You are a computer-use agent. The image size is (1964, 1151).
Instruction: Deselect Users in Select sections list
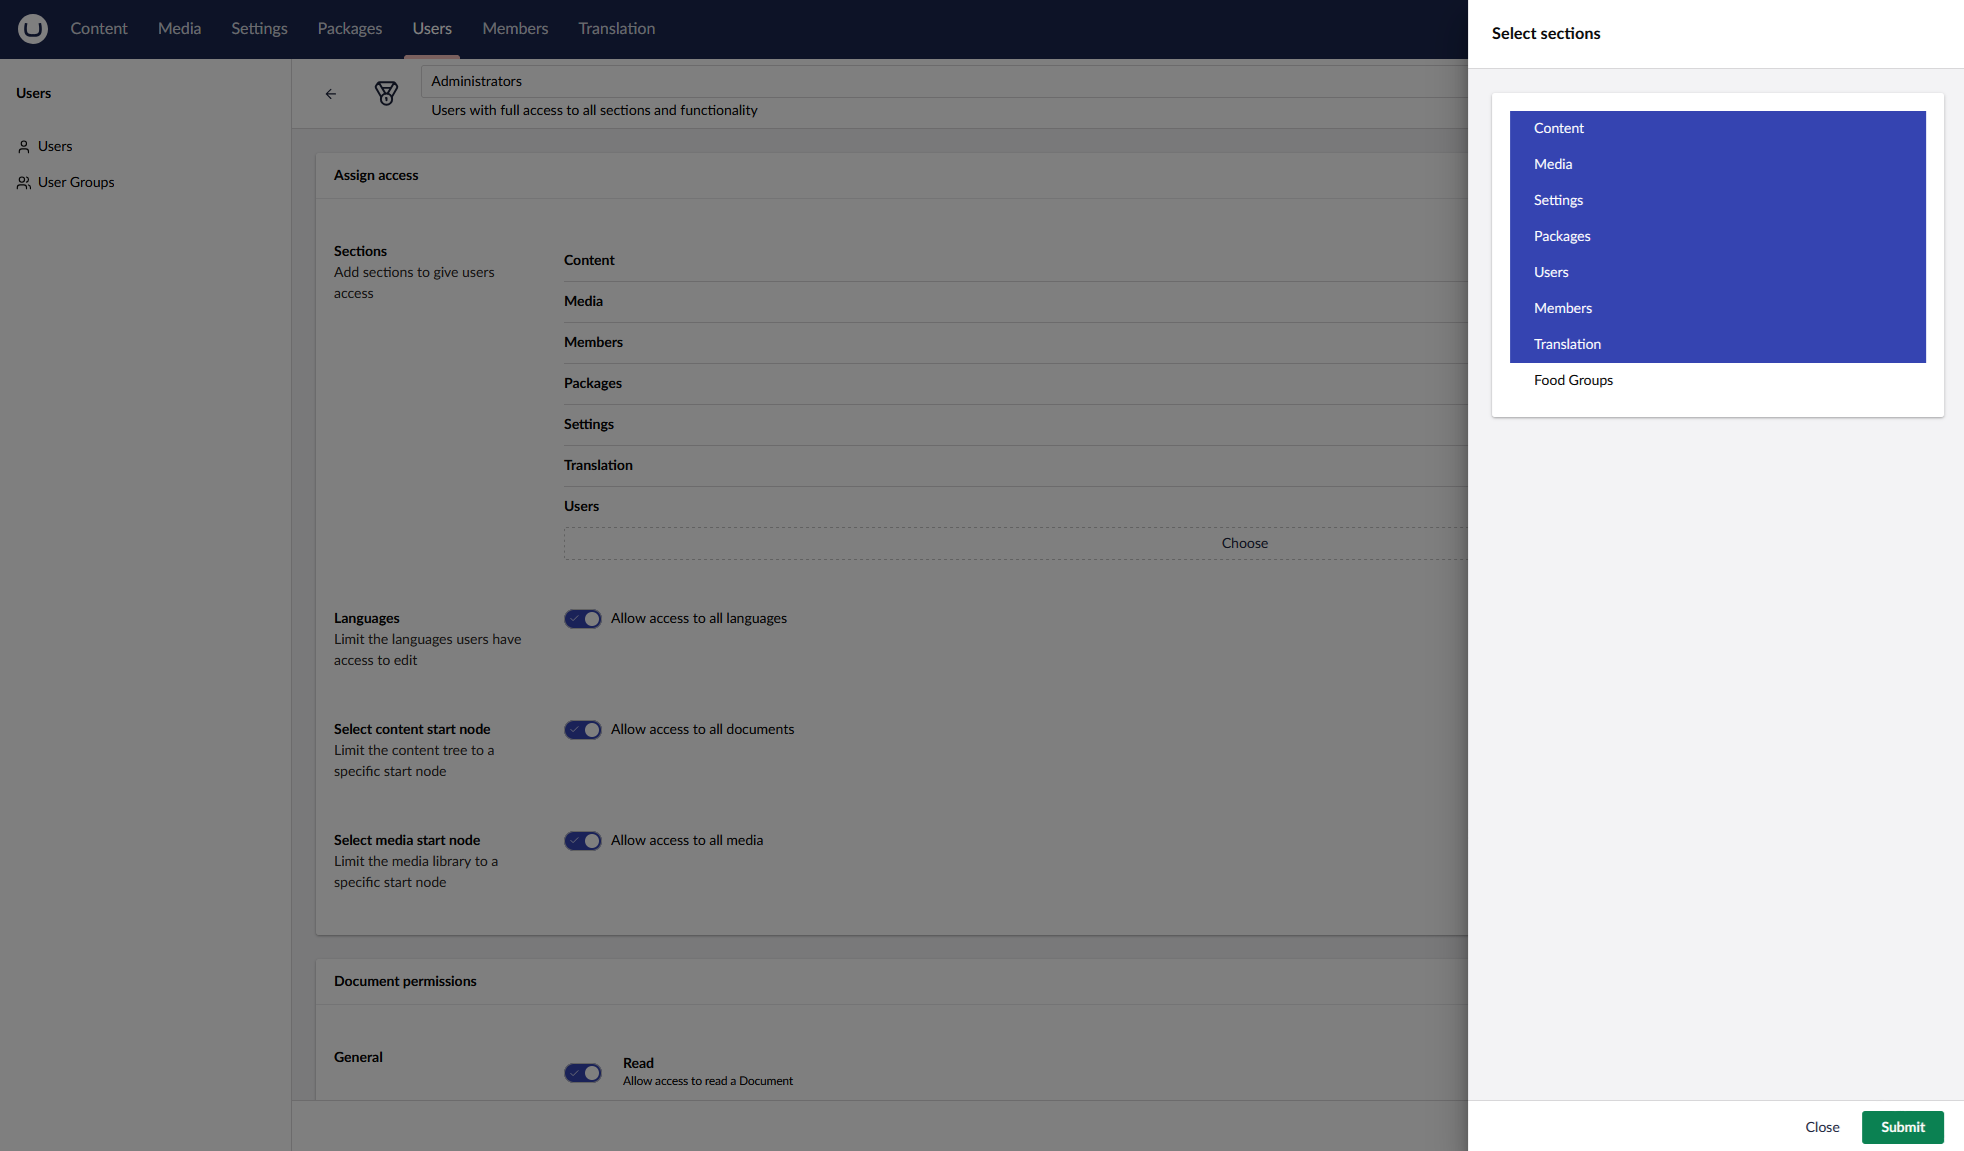1718,272
